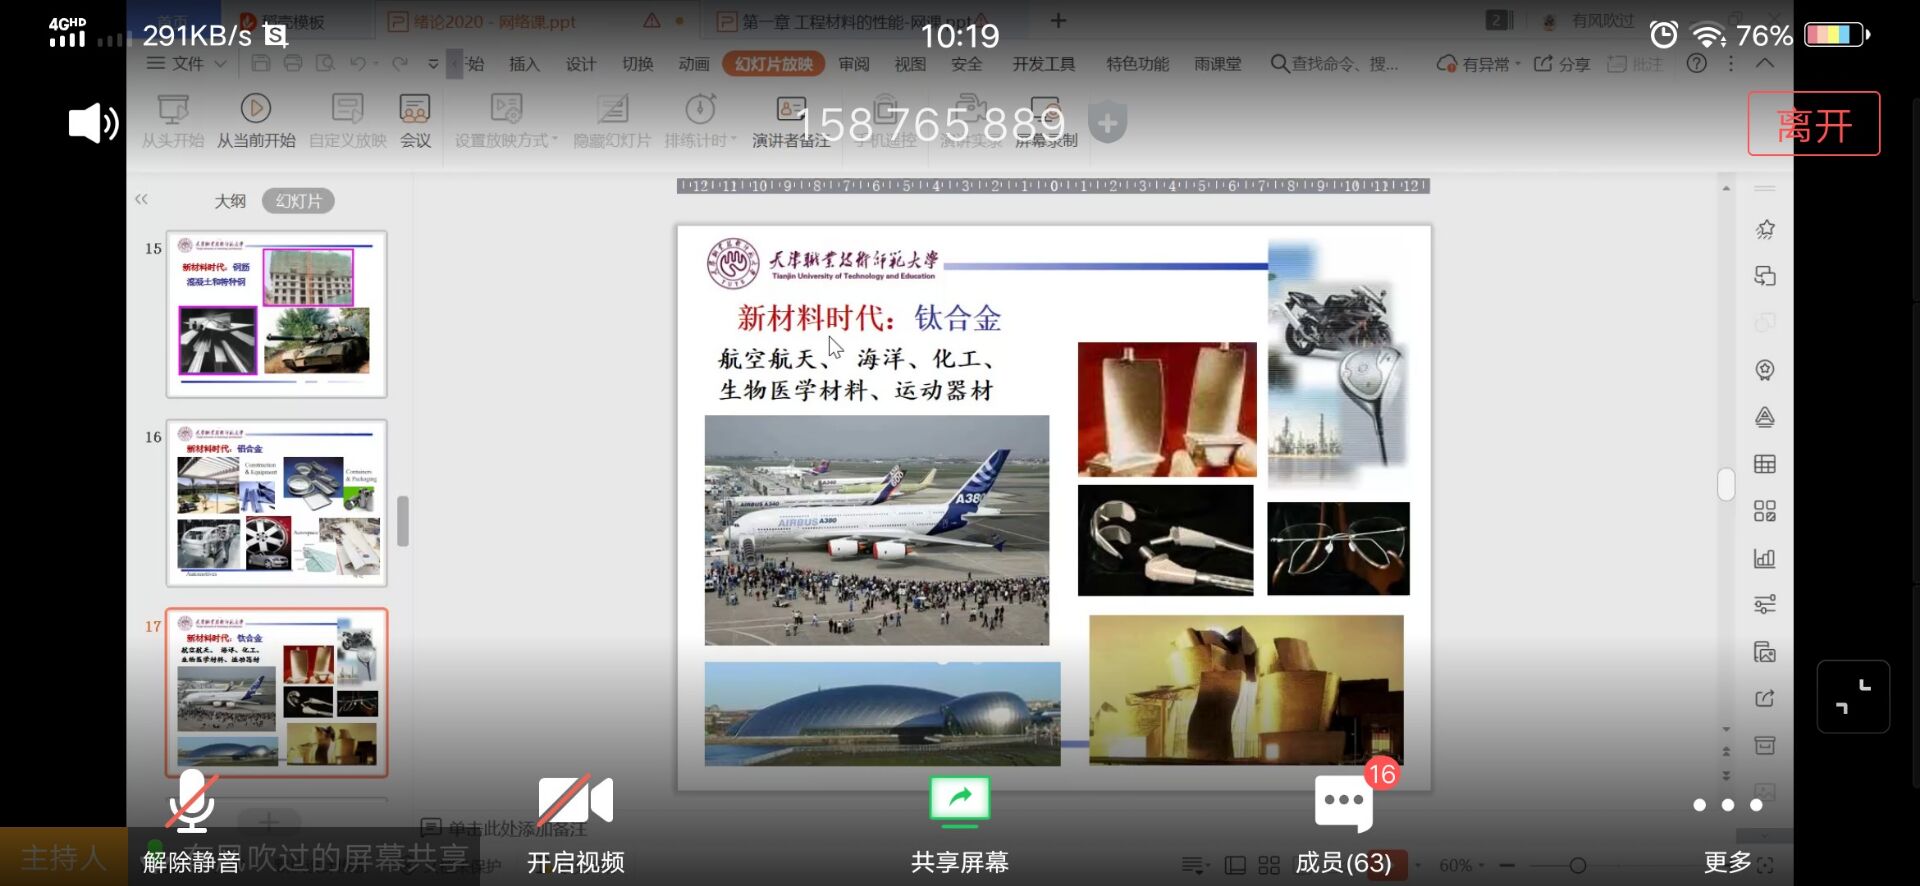Select the 幻灯片放映 ribbon tab
1920x886 pixels.
[773, 64]
